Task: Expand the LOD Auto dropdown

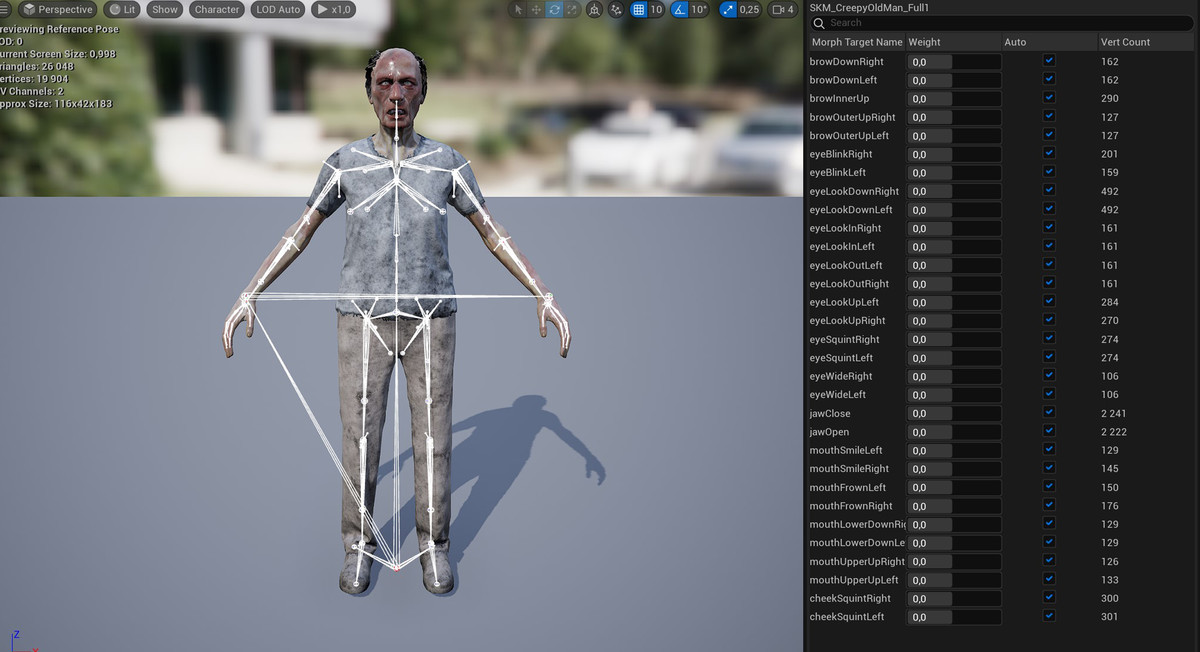Action: tap(277, 9)
